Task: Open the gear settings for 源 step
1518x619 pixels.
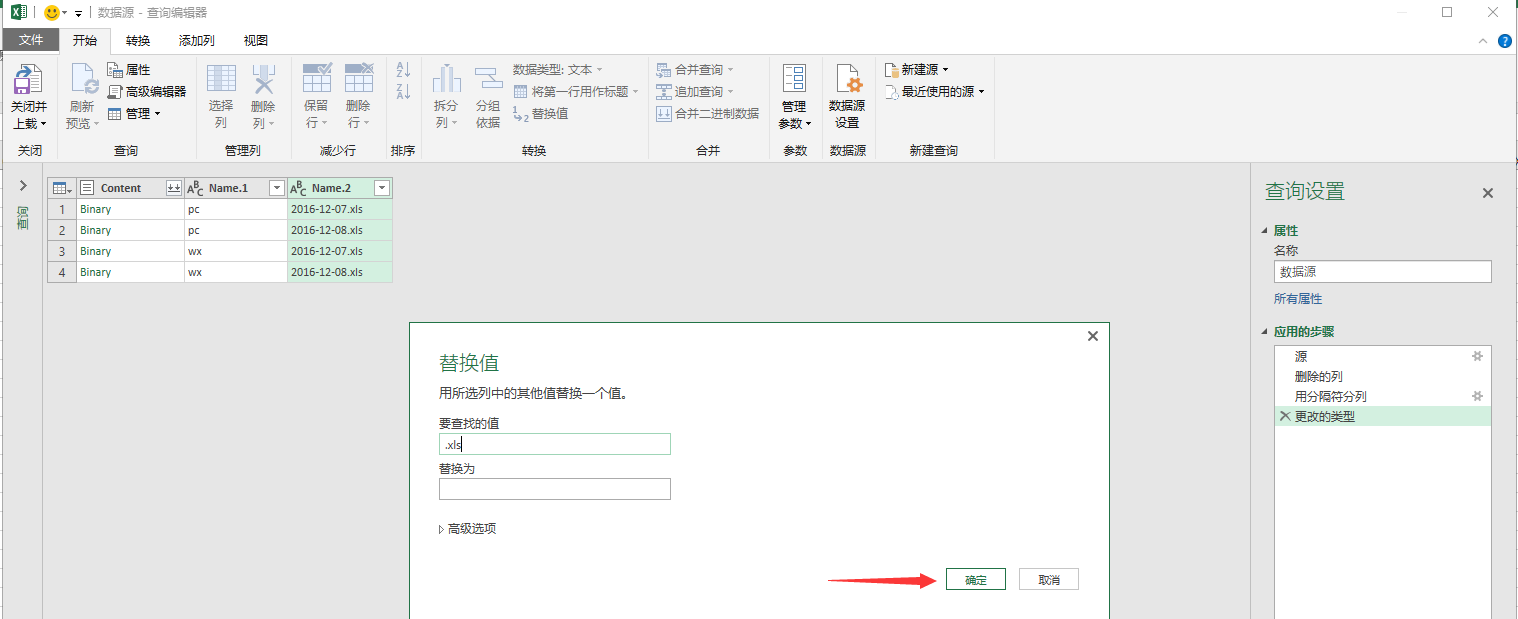Action: point(1478,356)
